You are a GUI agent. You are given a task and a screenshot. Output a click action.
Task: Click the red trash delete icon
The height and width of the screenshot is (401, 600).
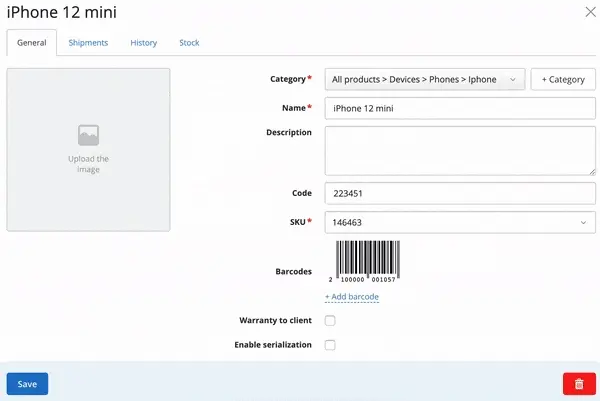coord(579,384)
